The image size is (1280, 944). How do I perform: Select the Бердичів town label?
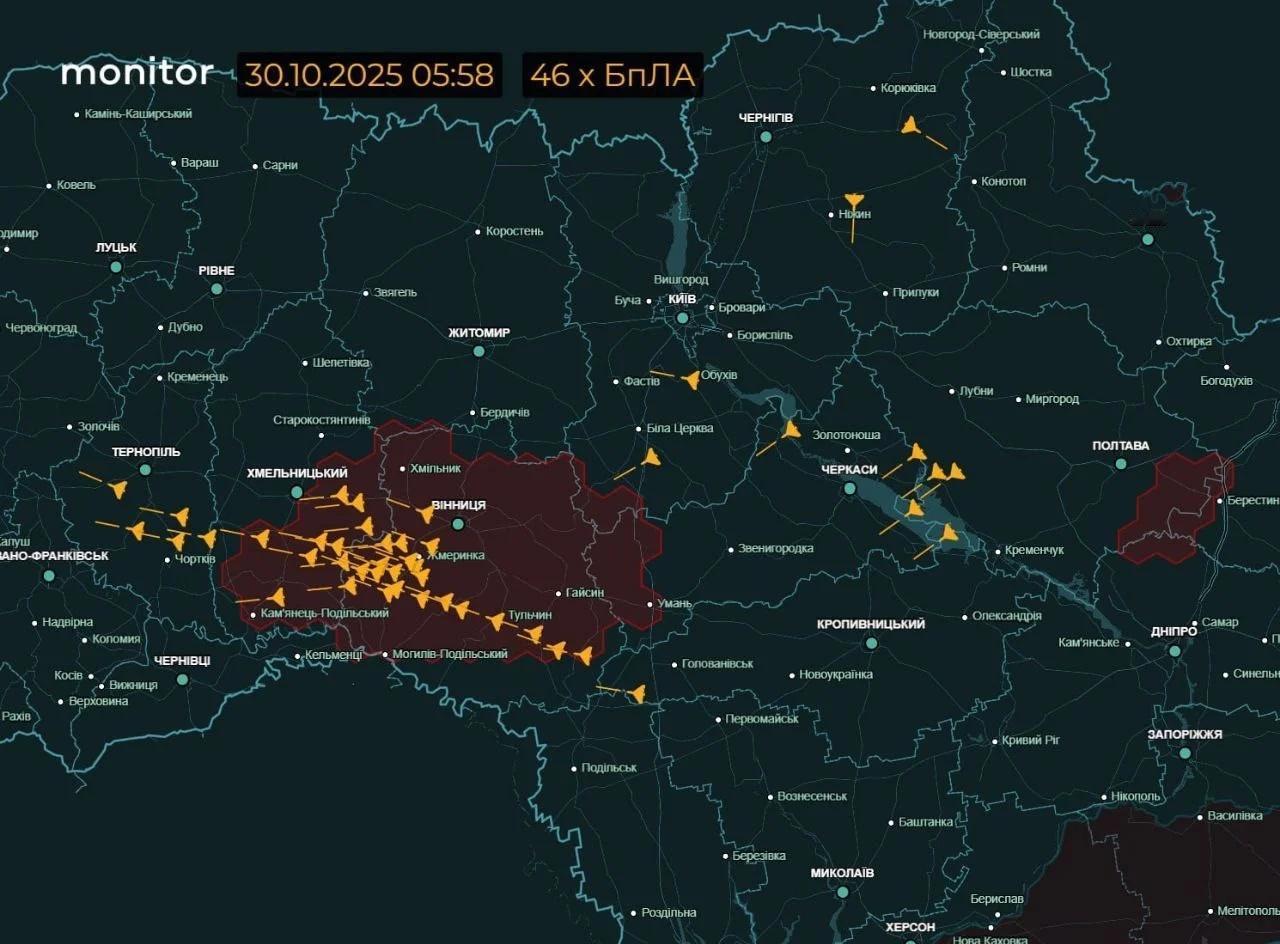point(505,412)
